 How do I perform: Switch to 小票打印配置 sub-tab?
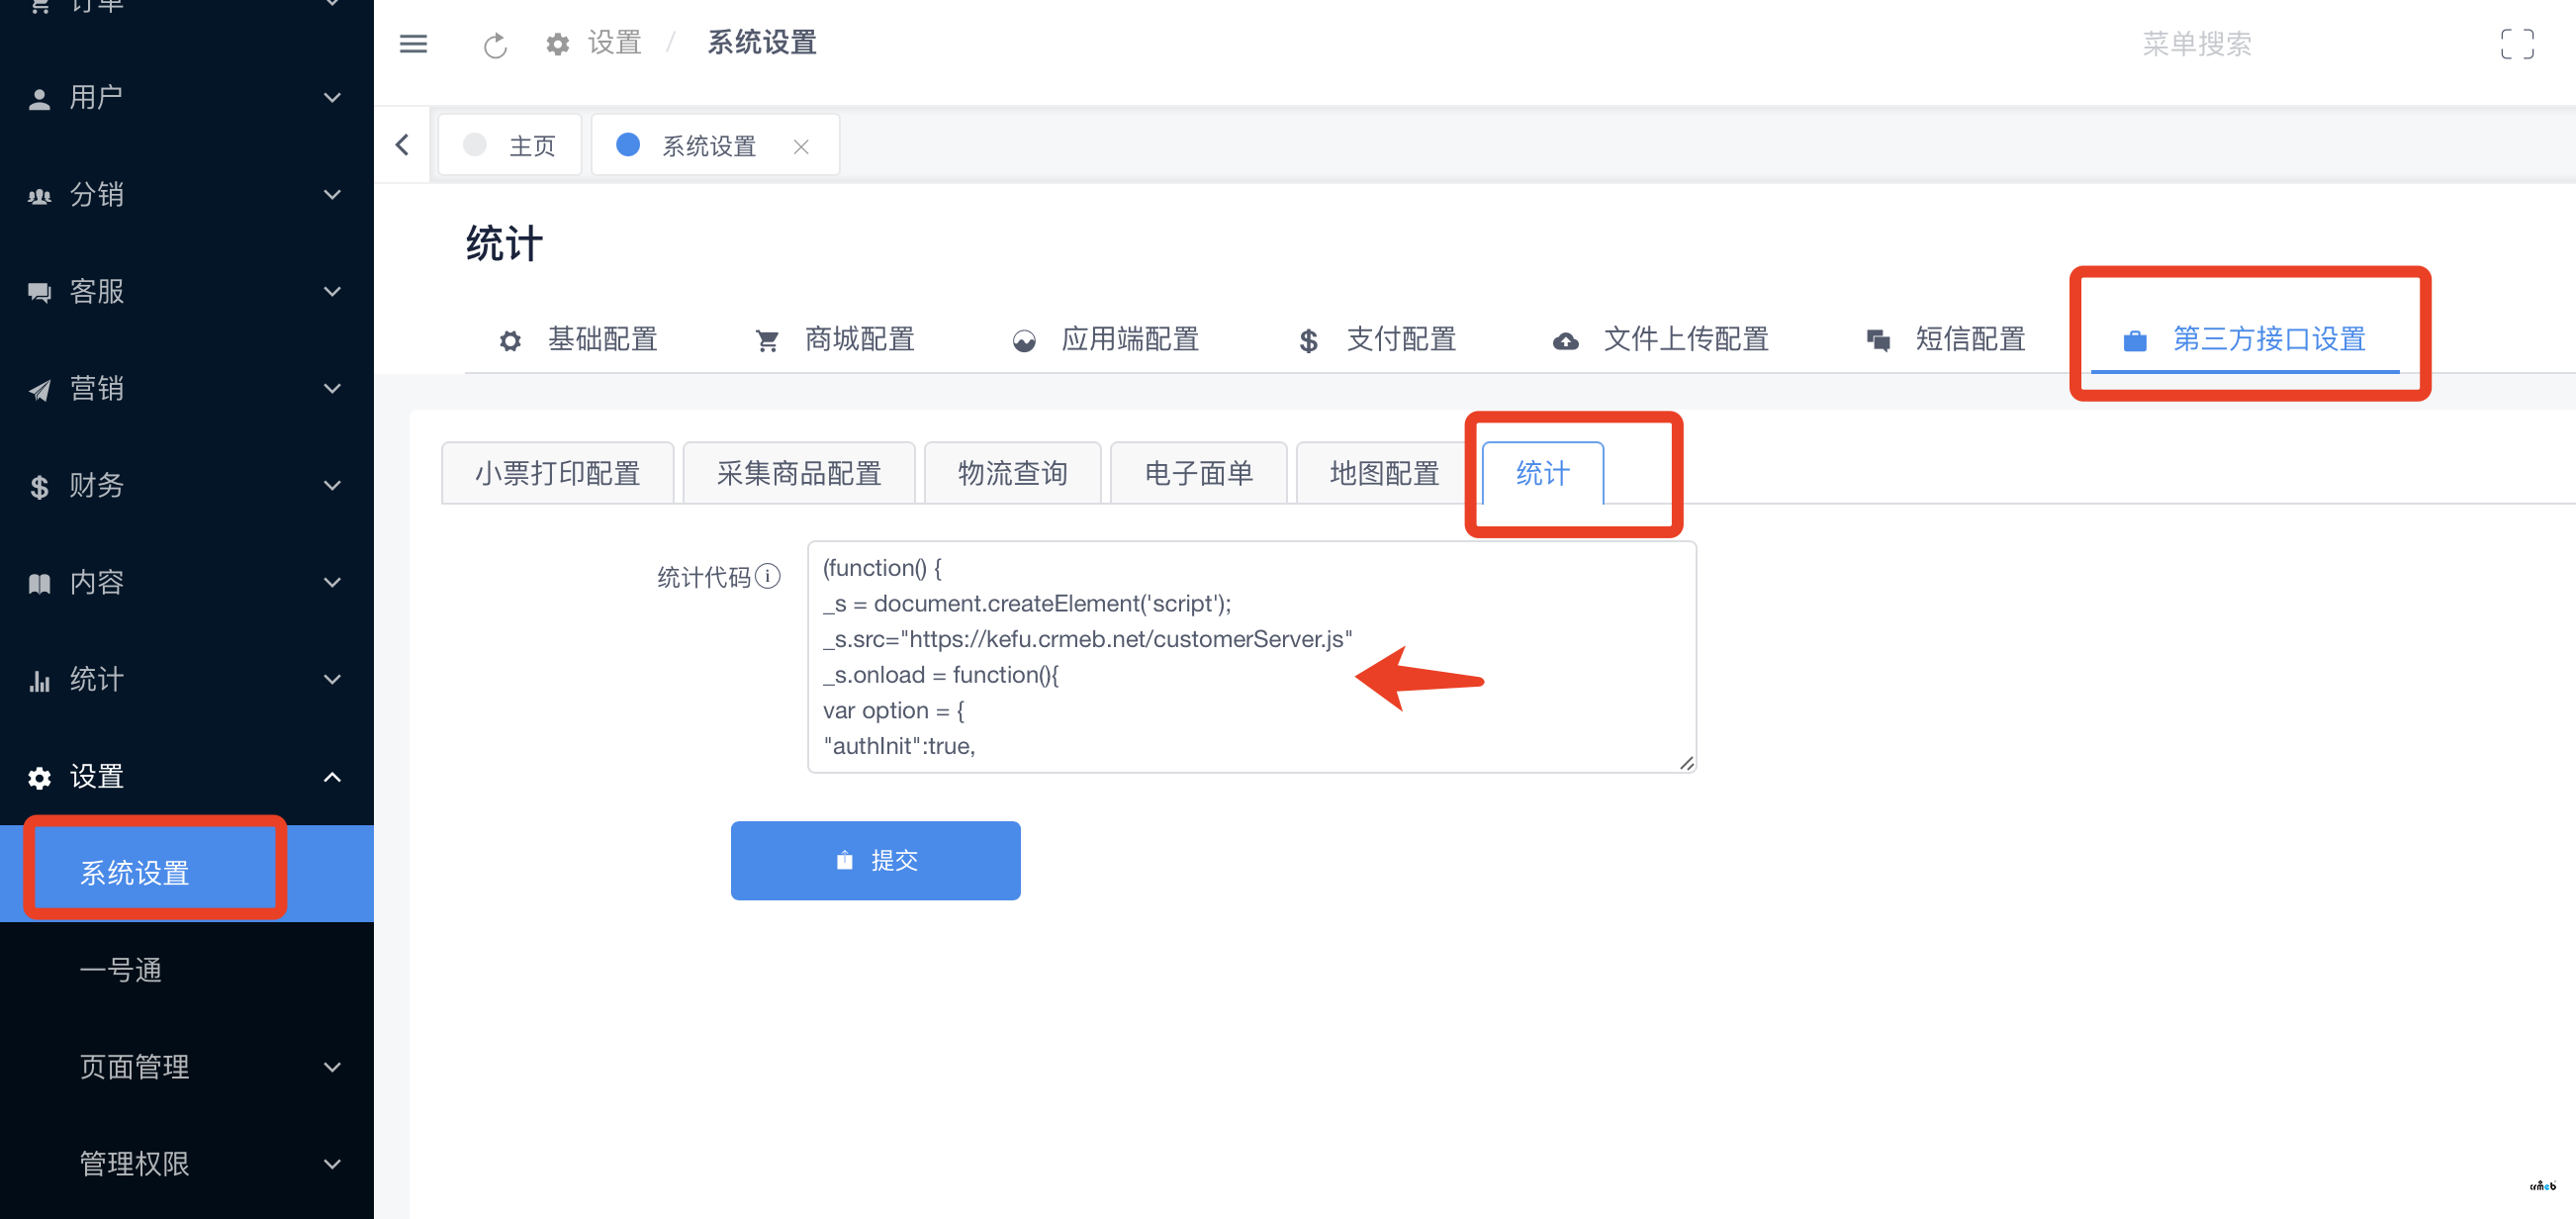(x=558, y=473)
